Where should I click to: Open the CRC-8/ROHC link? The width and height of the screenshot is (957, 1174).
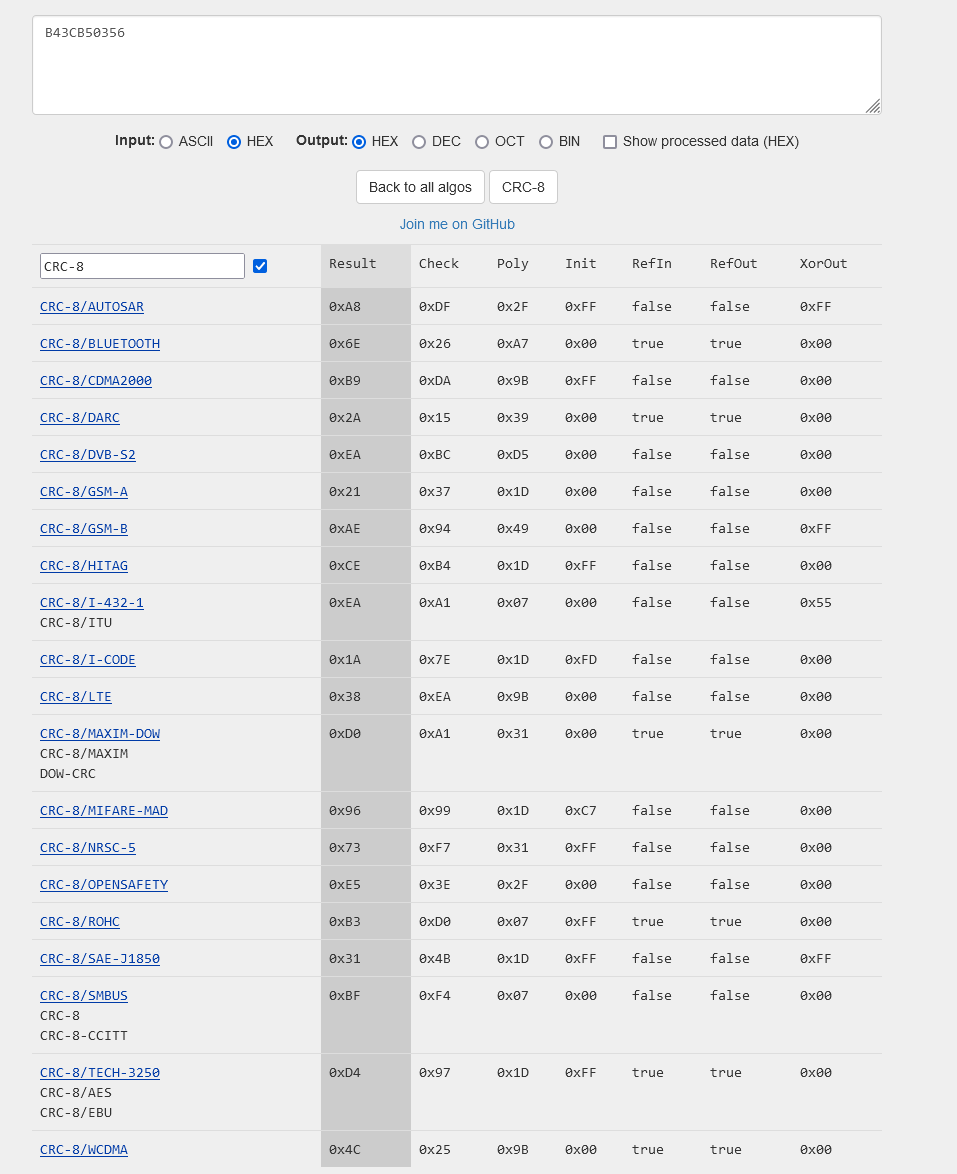click(79, 922)
